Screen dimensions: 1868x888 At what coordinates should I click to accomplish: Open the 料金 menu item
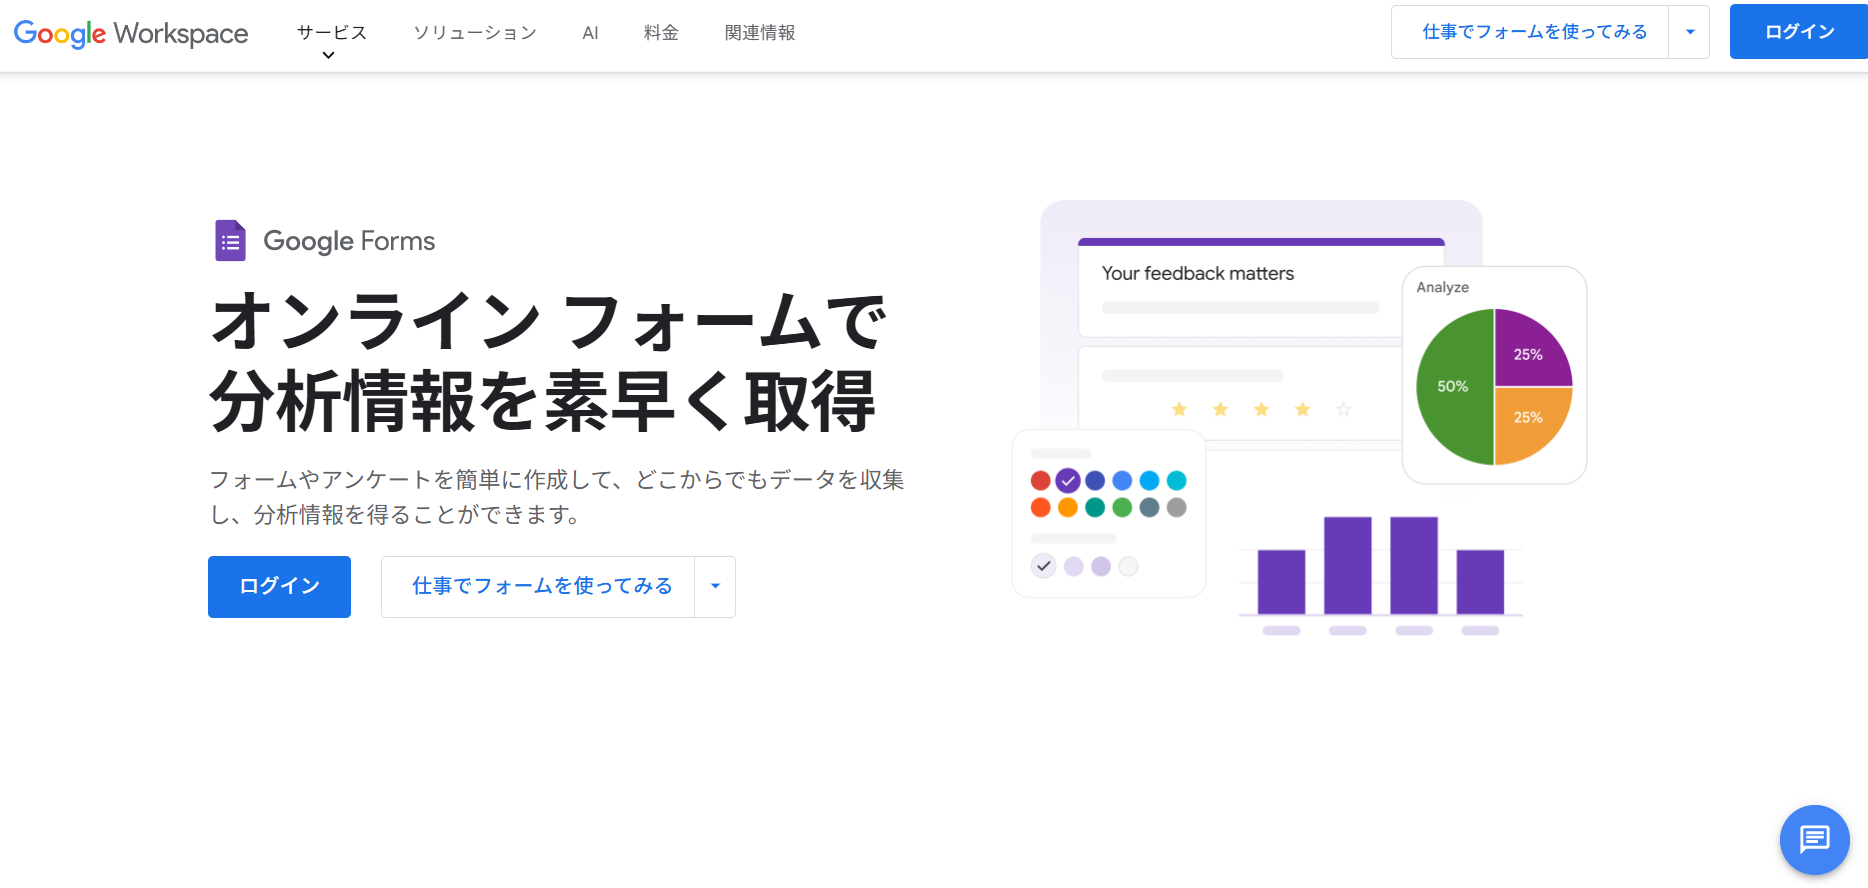click(x=661, y=33)
